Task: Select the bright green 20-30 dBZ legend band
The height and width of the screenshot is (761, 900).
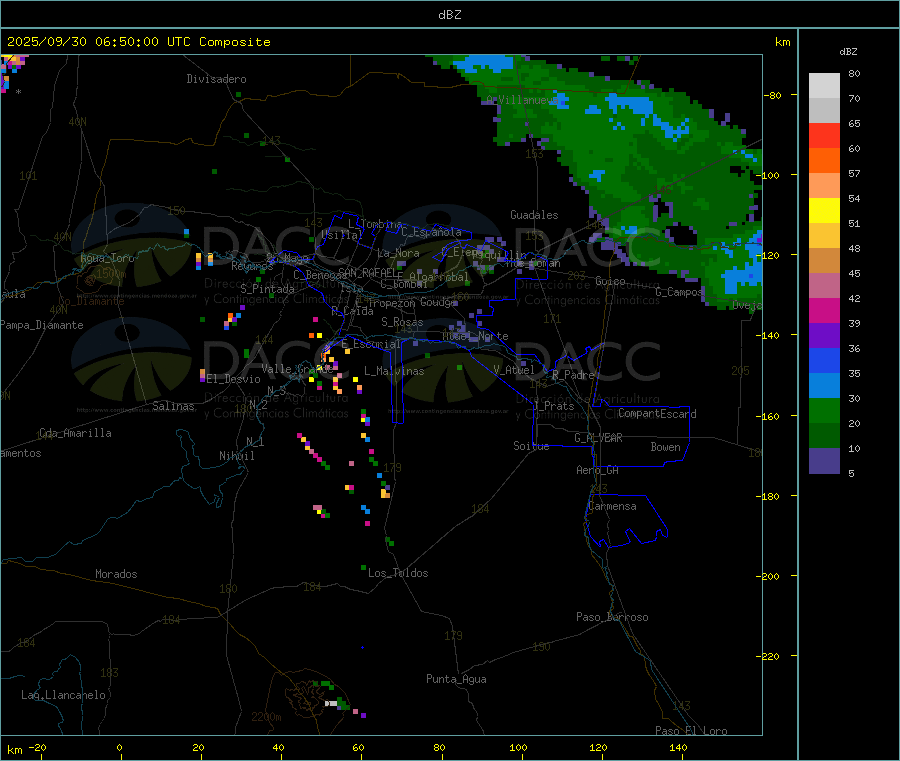Action: tap(824, 410)
